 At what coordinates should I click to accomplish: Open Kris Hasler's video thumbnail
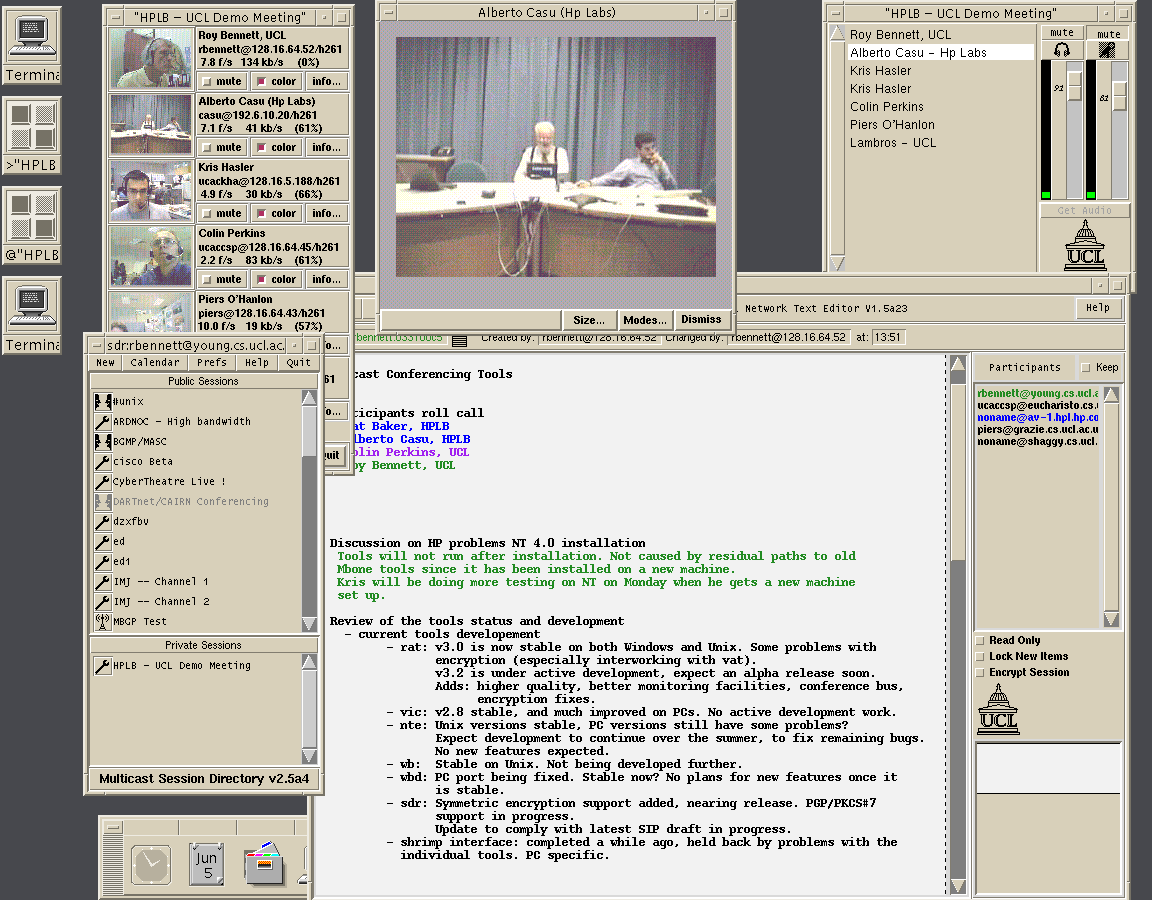(151, 191)
